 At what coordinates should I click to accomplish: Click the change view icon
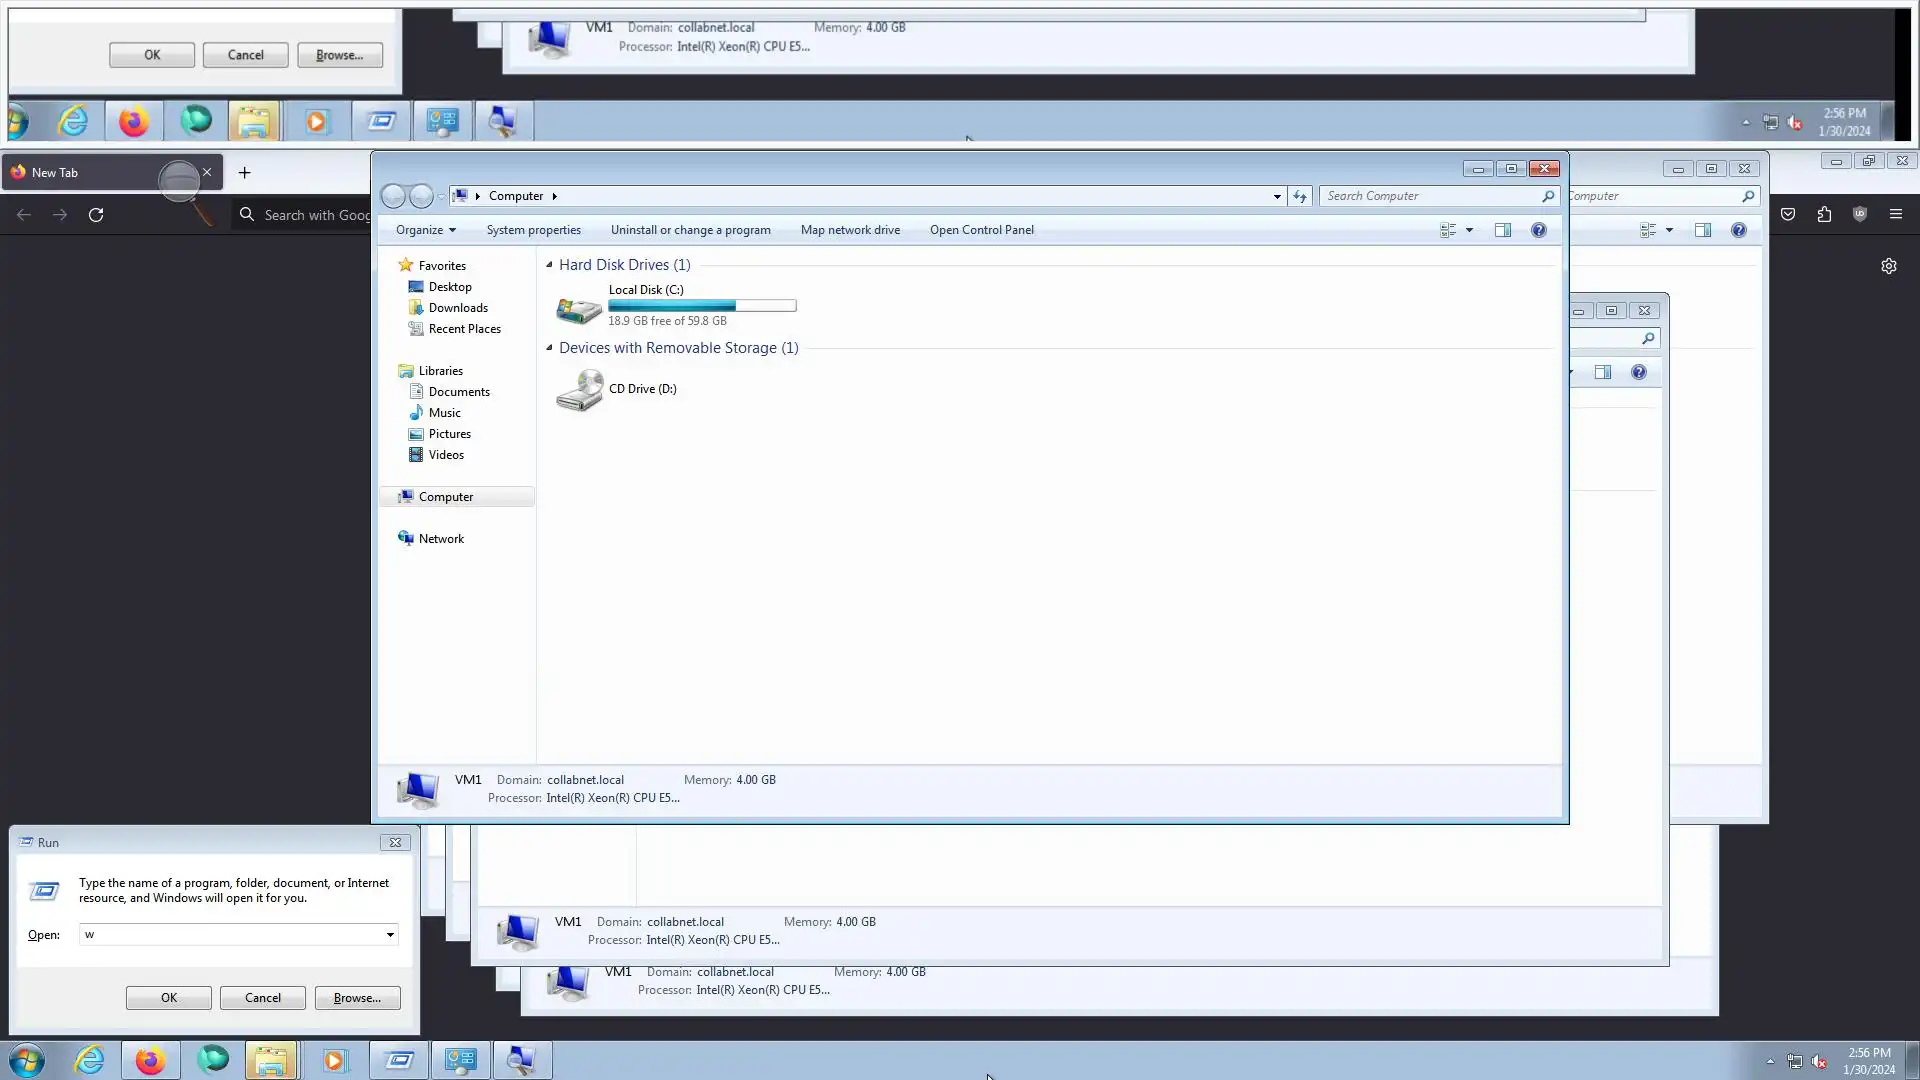point(1447,230)
